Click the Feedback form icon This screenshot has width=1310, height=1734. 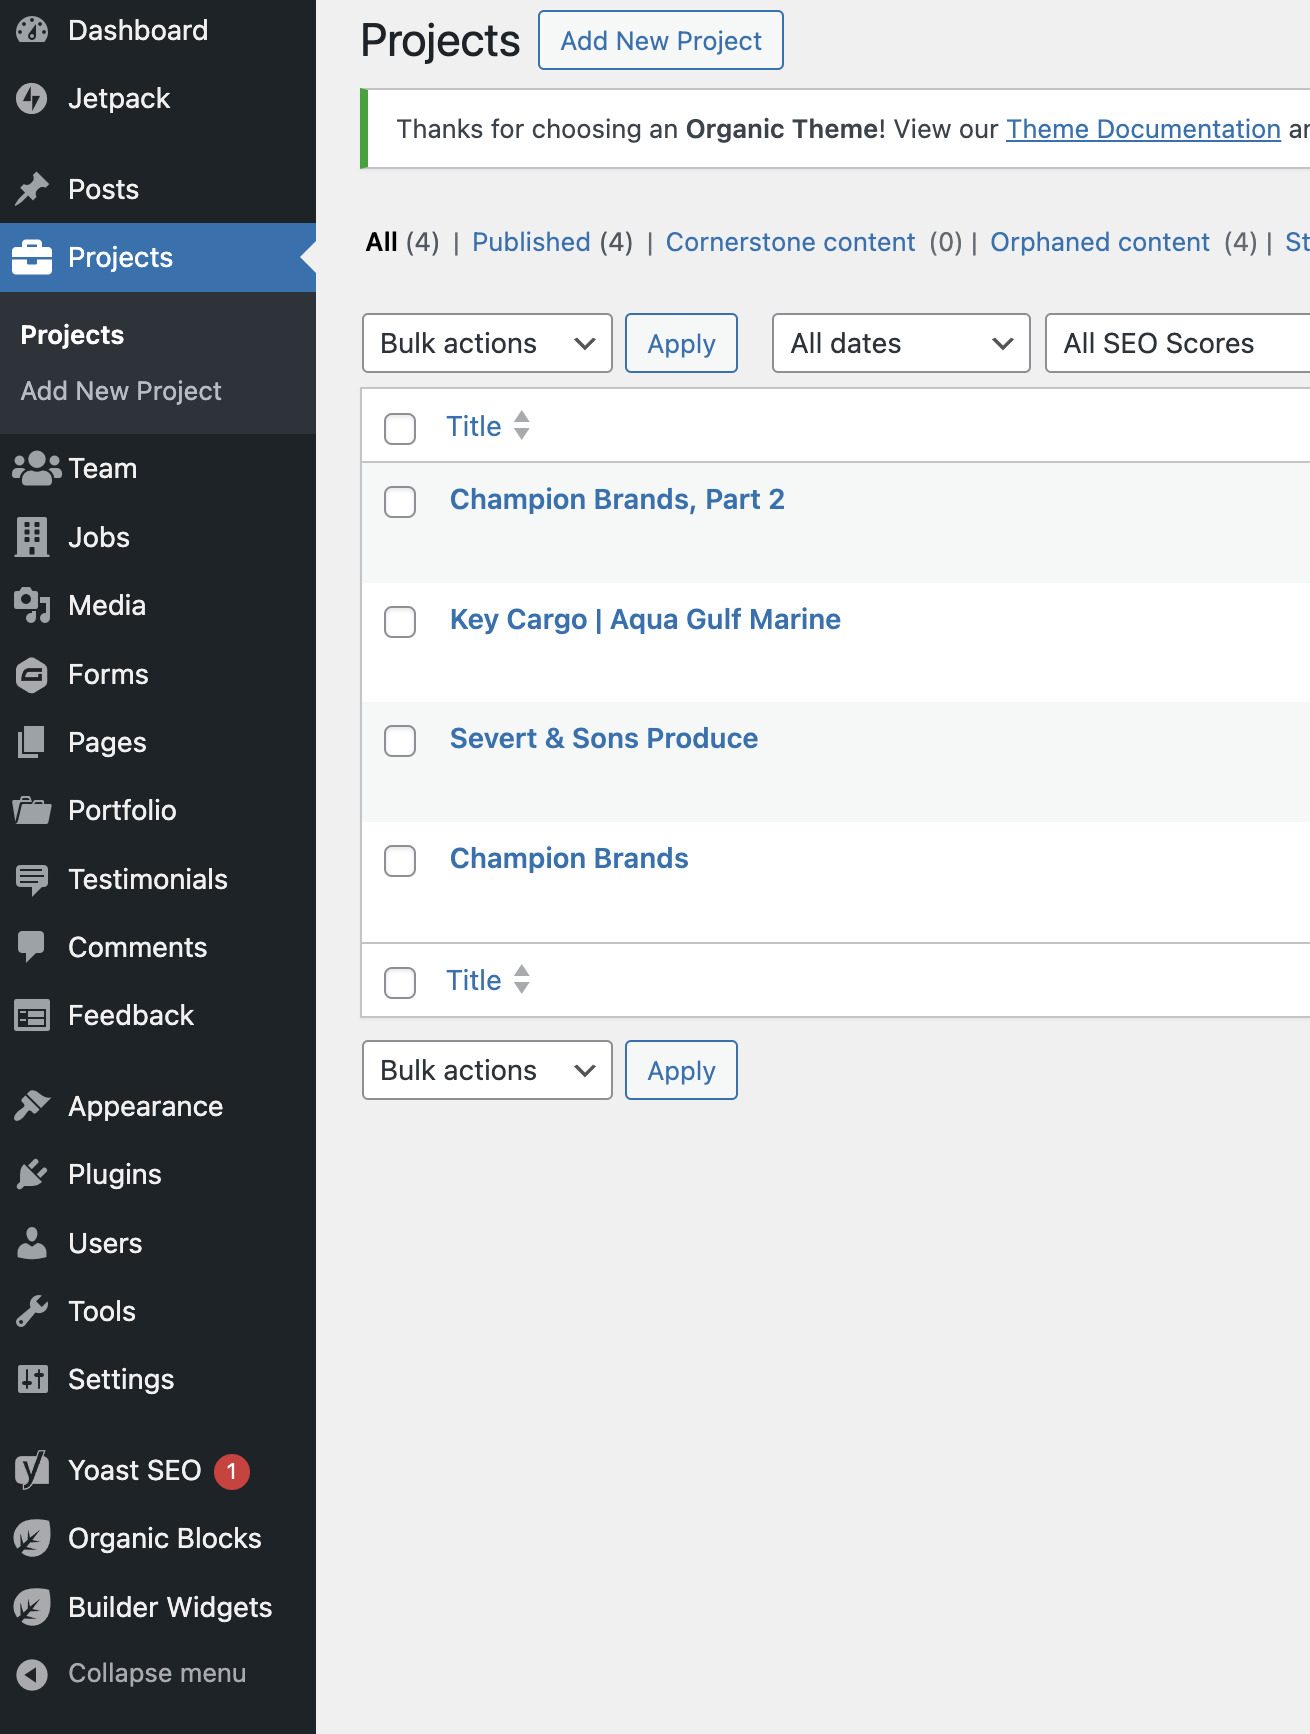click(32, 1015)
